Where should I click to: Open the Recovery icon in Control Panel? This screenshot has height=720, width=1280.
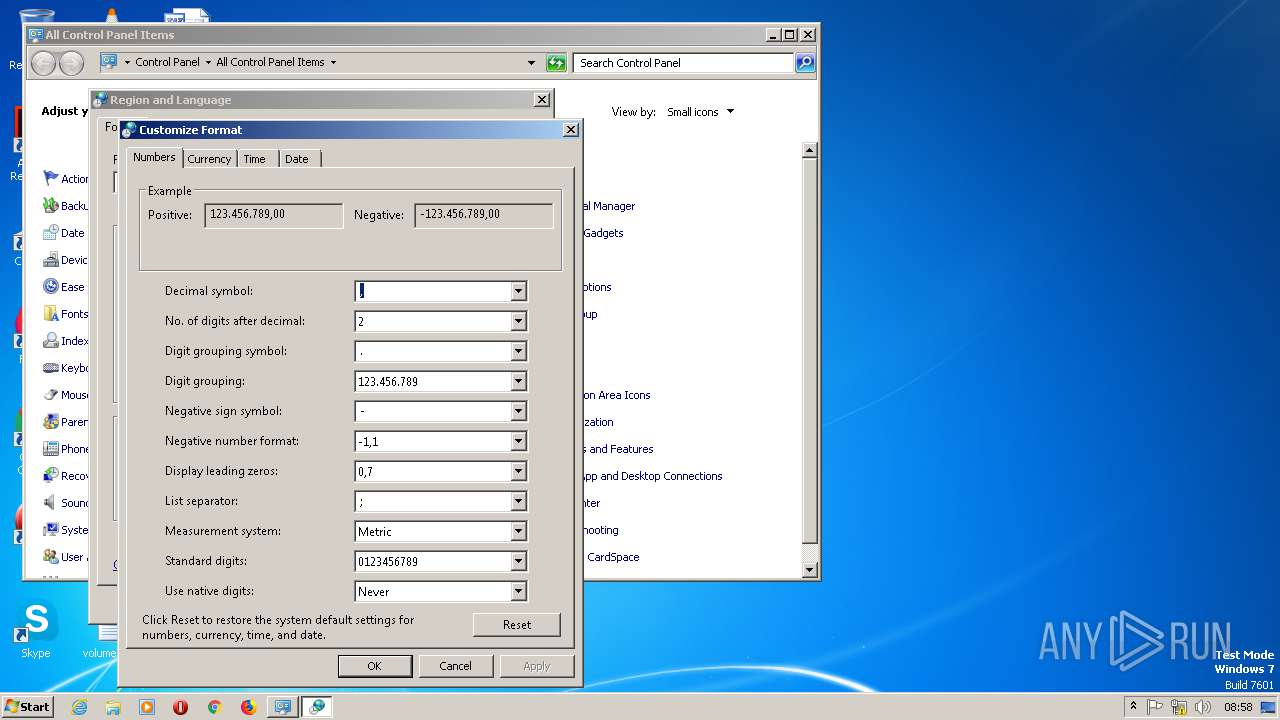pos(51,475)
